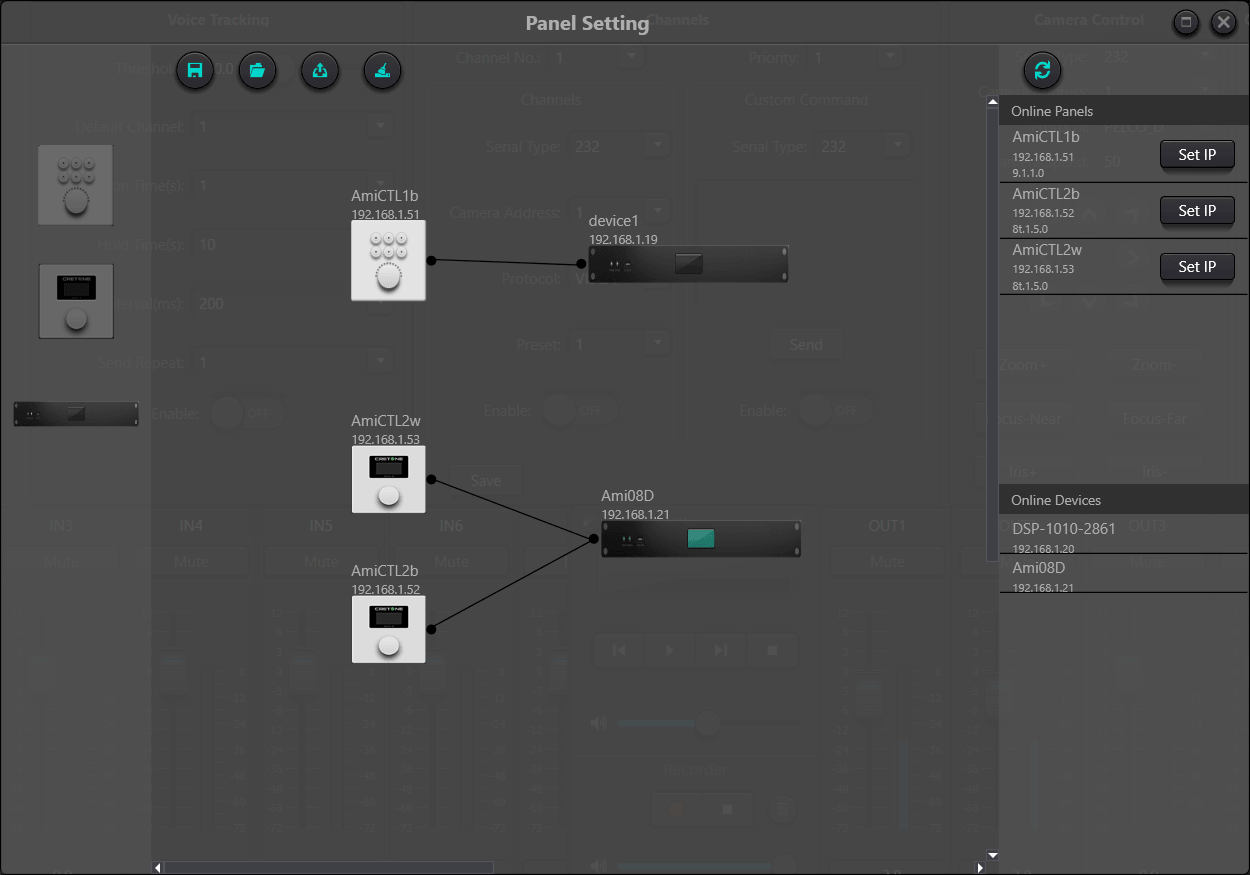Click the upload/export tray icon
Image resolution: width=1250 pixels, height=875 pixels.
(x=320, y=71)
